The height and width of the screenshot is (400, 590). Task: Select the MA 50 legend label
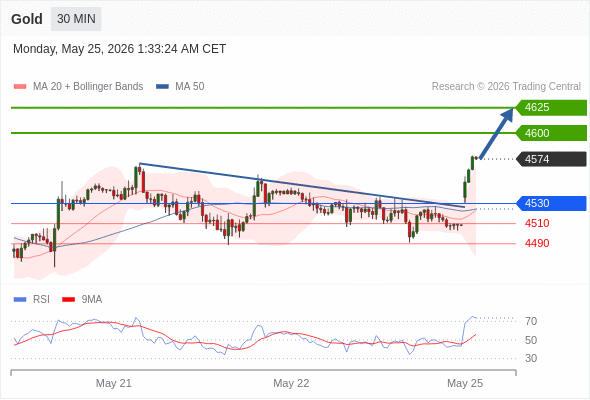point(190,87)
